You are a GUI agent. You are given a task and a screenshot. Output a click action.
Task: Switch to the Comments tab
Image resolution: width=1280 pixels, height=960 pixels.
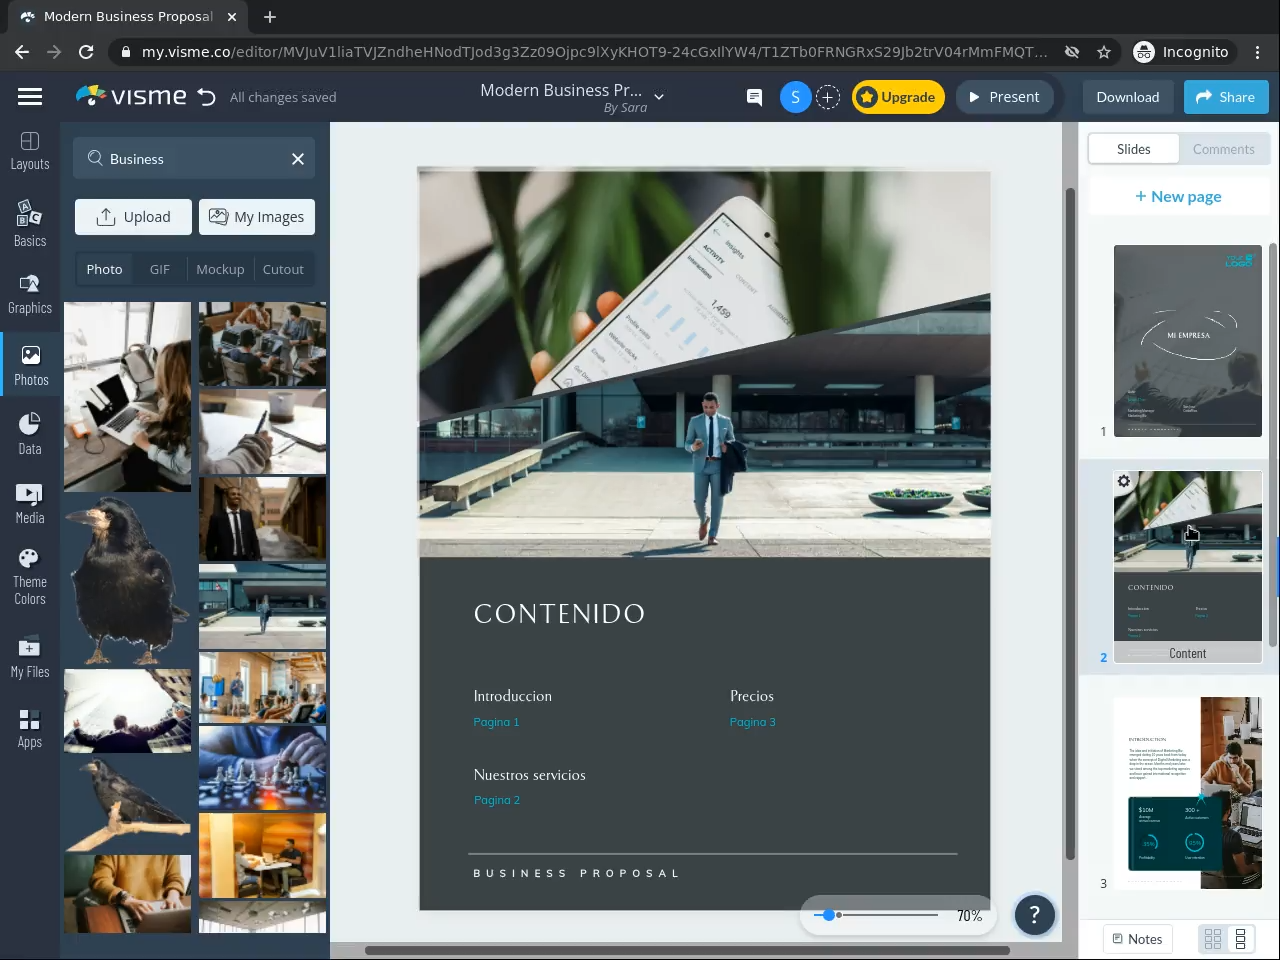pyautogui.click(x=1223, y=149)
